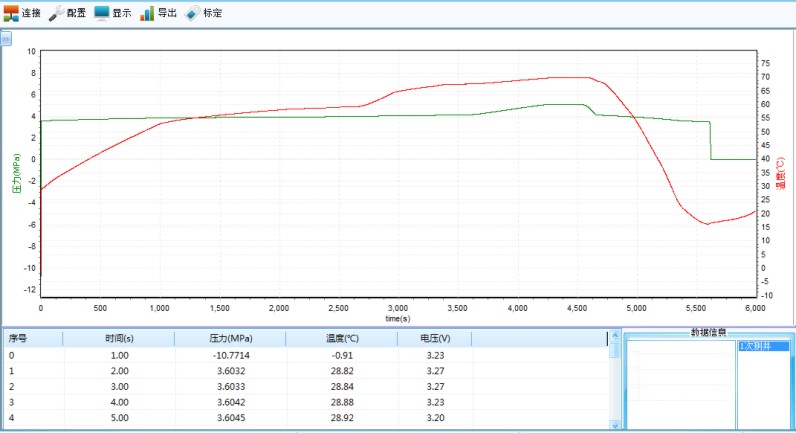
Task: Select temperature cell 28.88
Action: (x=342, y=403)
